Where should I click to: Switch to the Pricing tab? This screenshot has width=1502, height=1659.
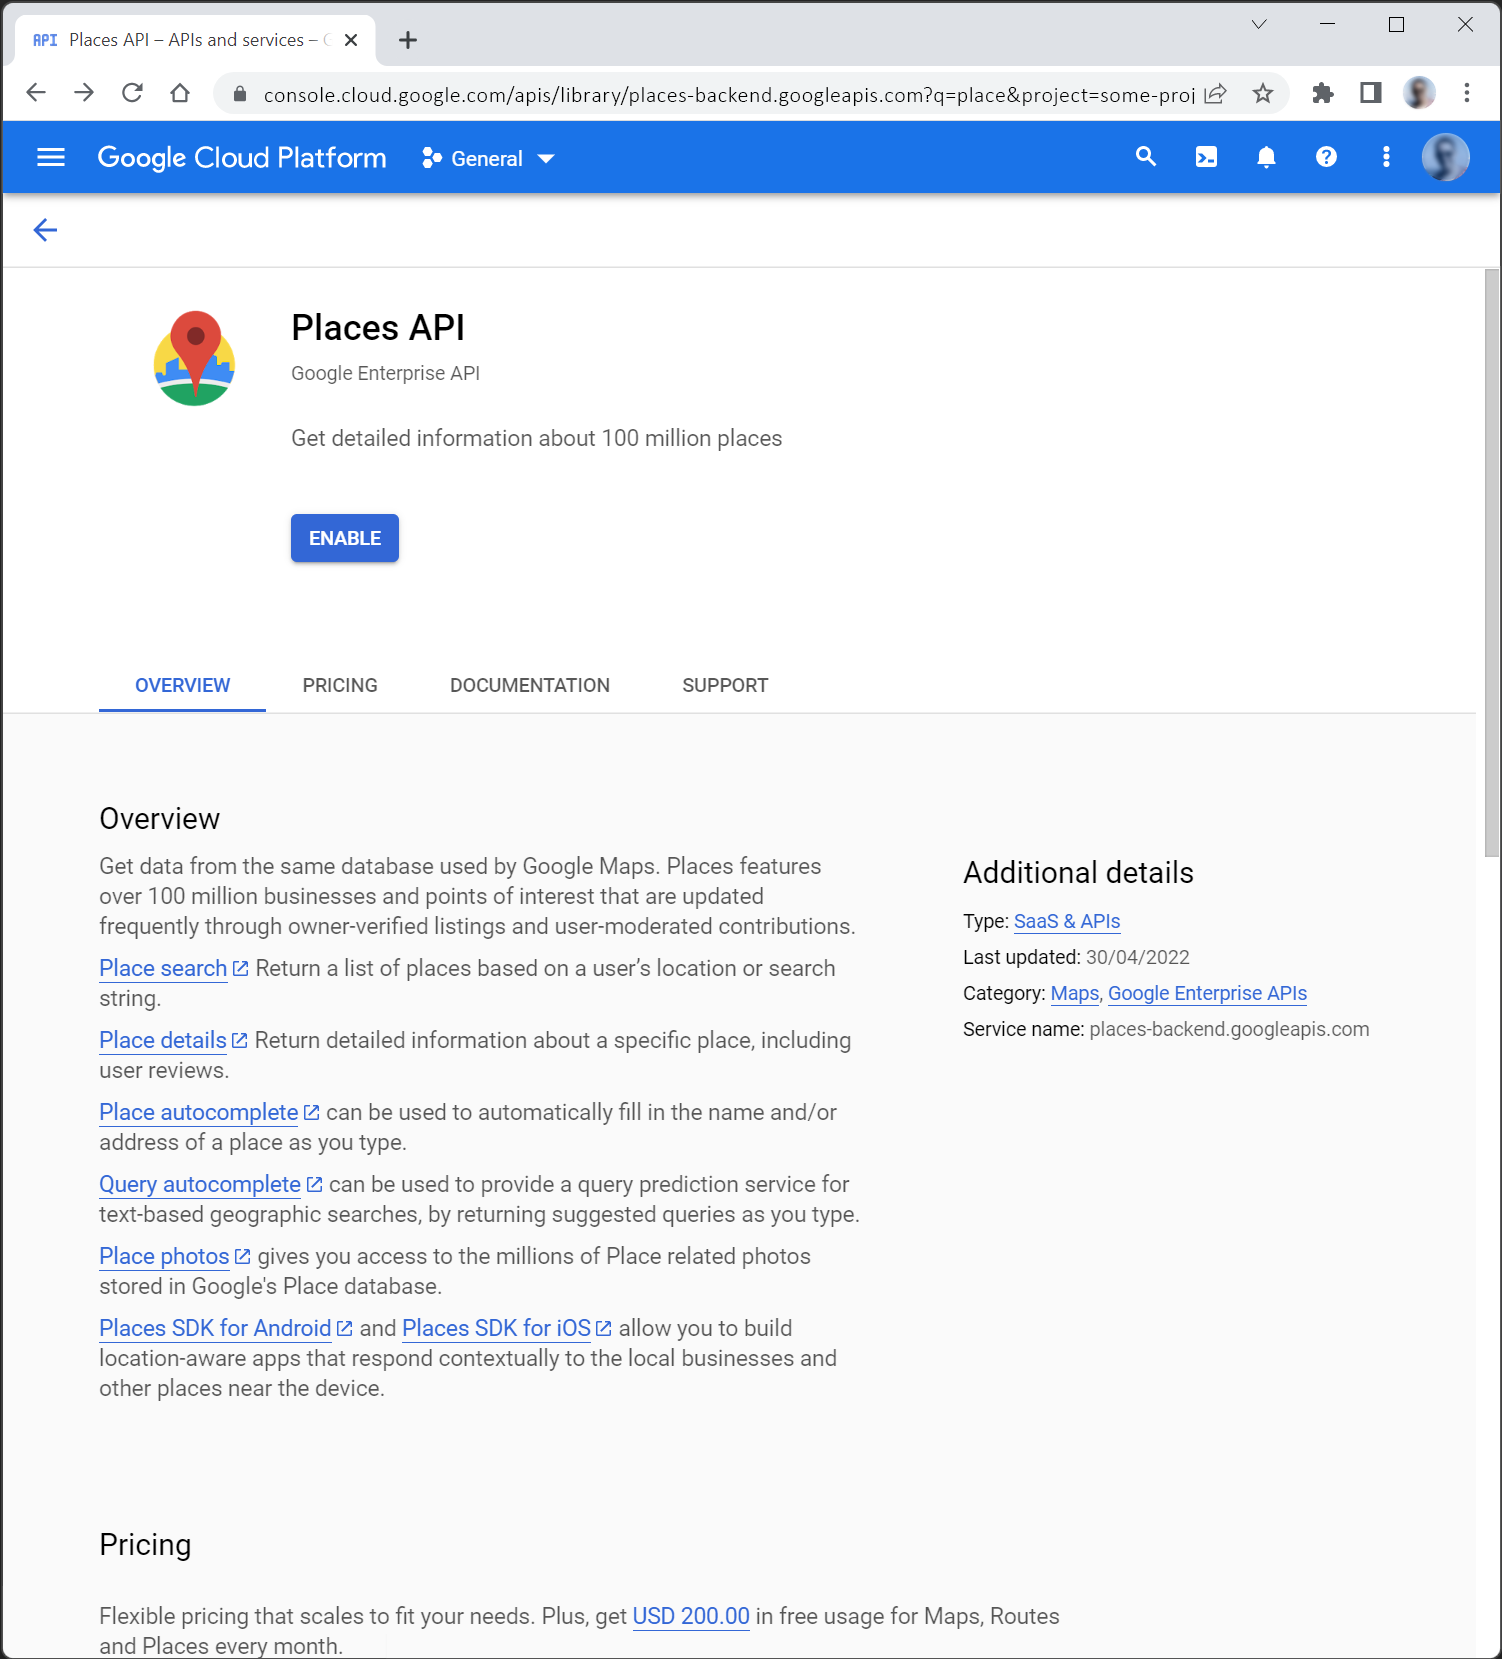[340, 685]
